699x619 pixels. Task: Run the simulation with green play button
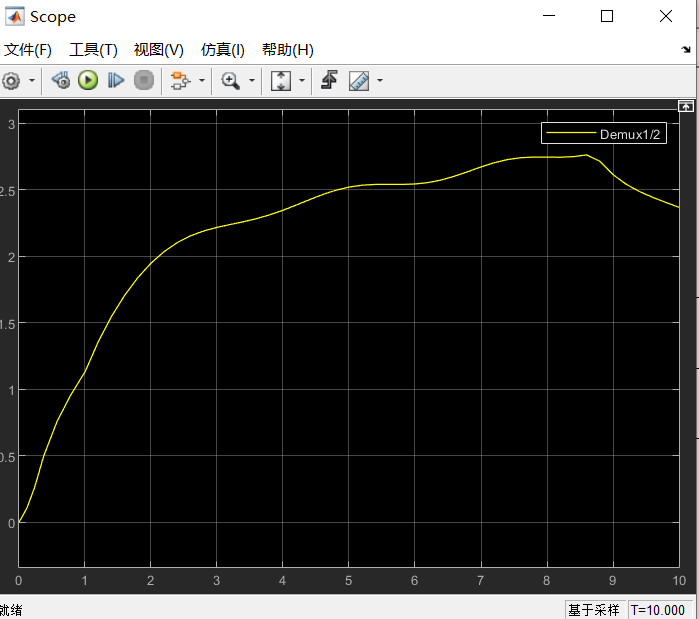coord(88,81)
